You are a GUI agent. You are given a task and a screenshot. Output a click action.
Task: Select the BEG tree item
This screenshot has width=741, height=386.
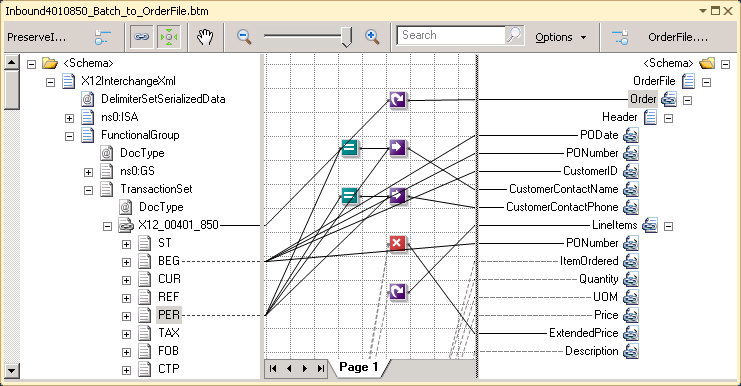tap(169, 261)
